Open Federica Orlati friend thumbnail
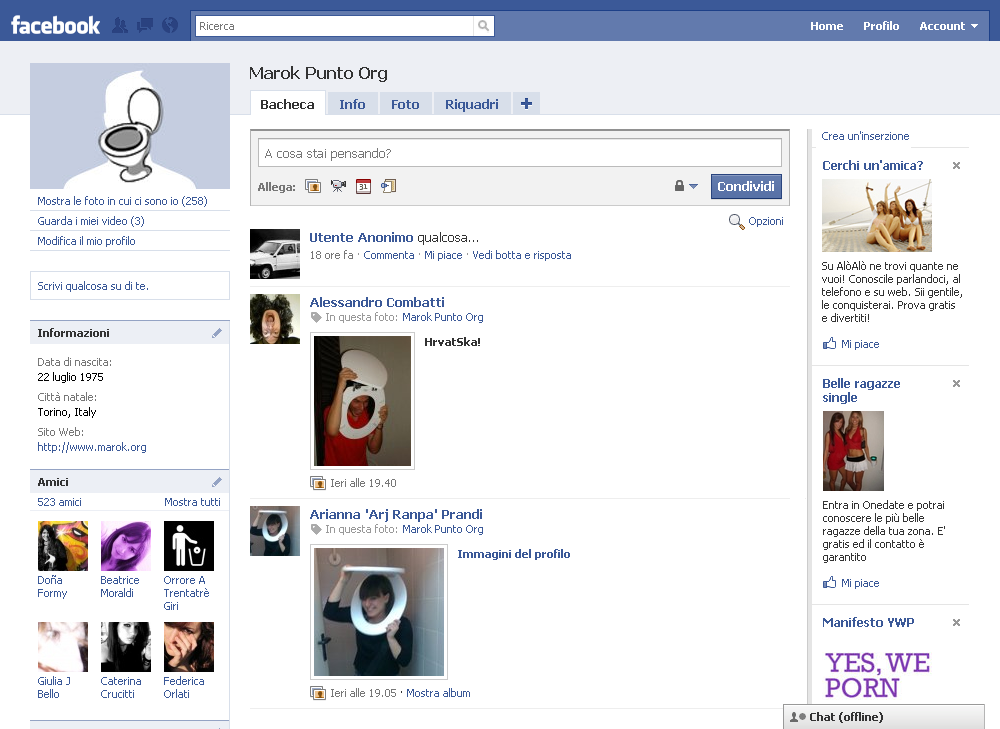1000x729 pixels. coord(189,647)
